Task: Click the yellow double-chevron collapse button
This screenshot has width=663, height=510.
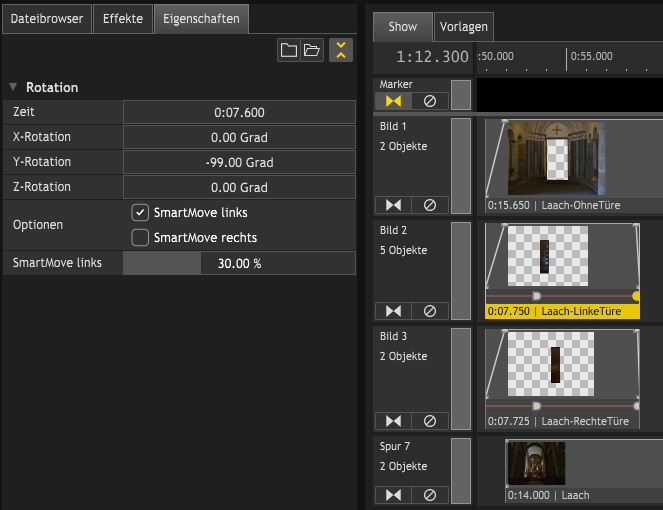Action: (341, 50)
